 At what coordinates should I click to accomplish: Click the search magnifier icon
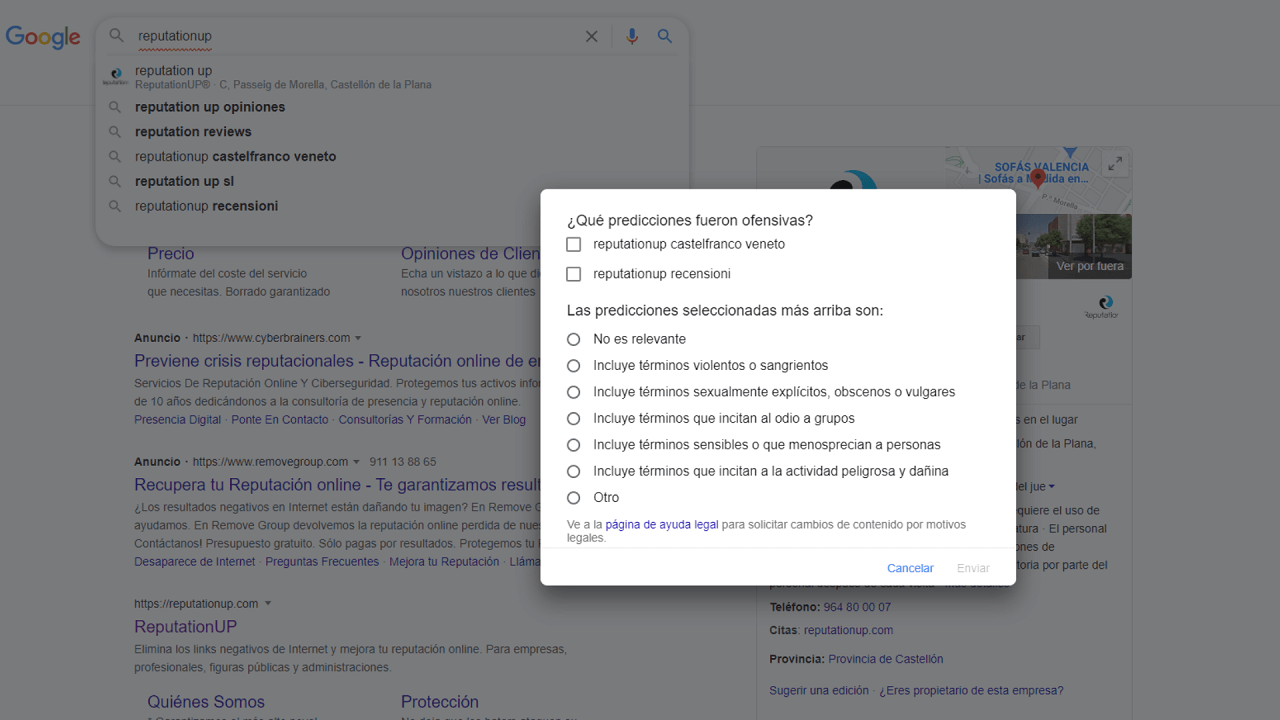(664, 36)
